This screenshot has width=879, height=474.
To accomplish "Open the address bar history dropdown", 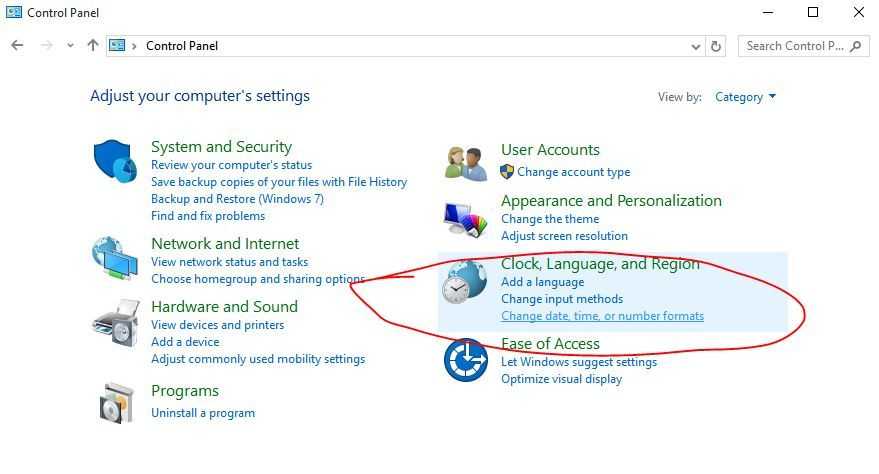I will coord(696,47).
